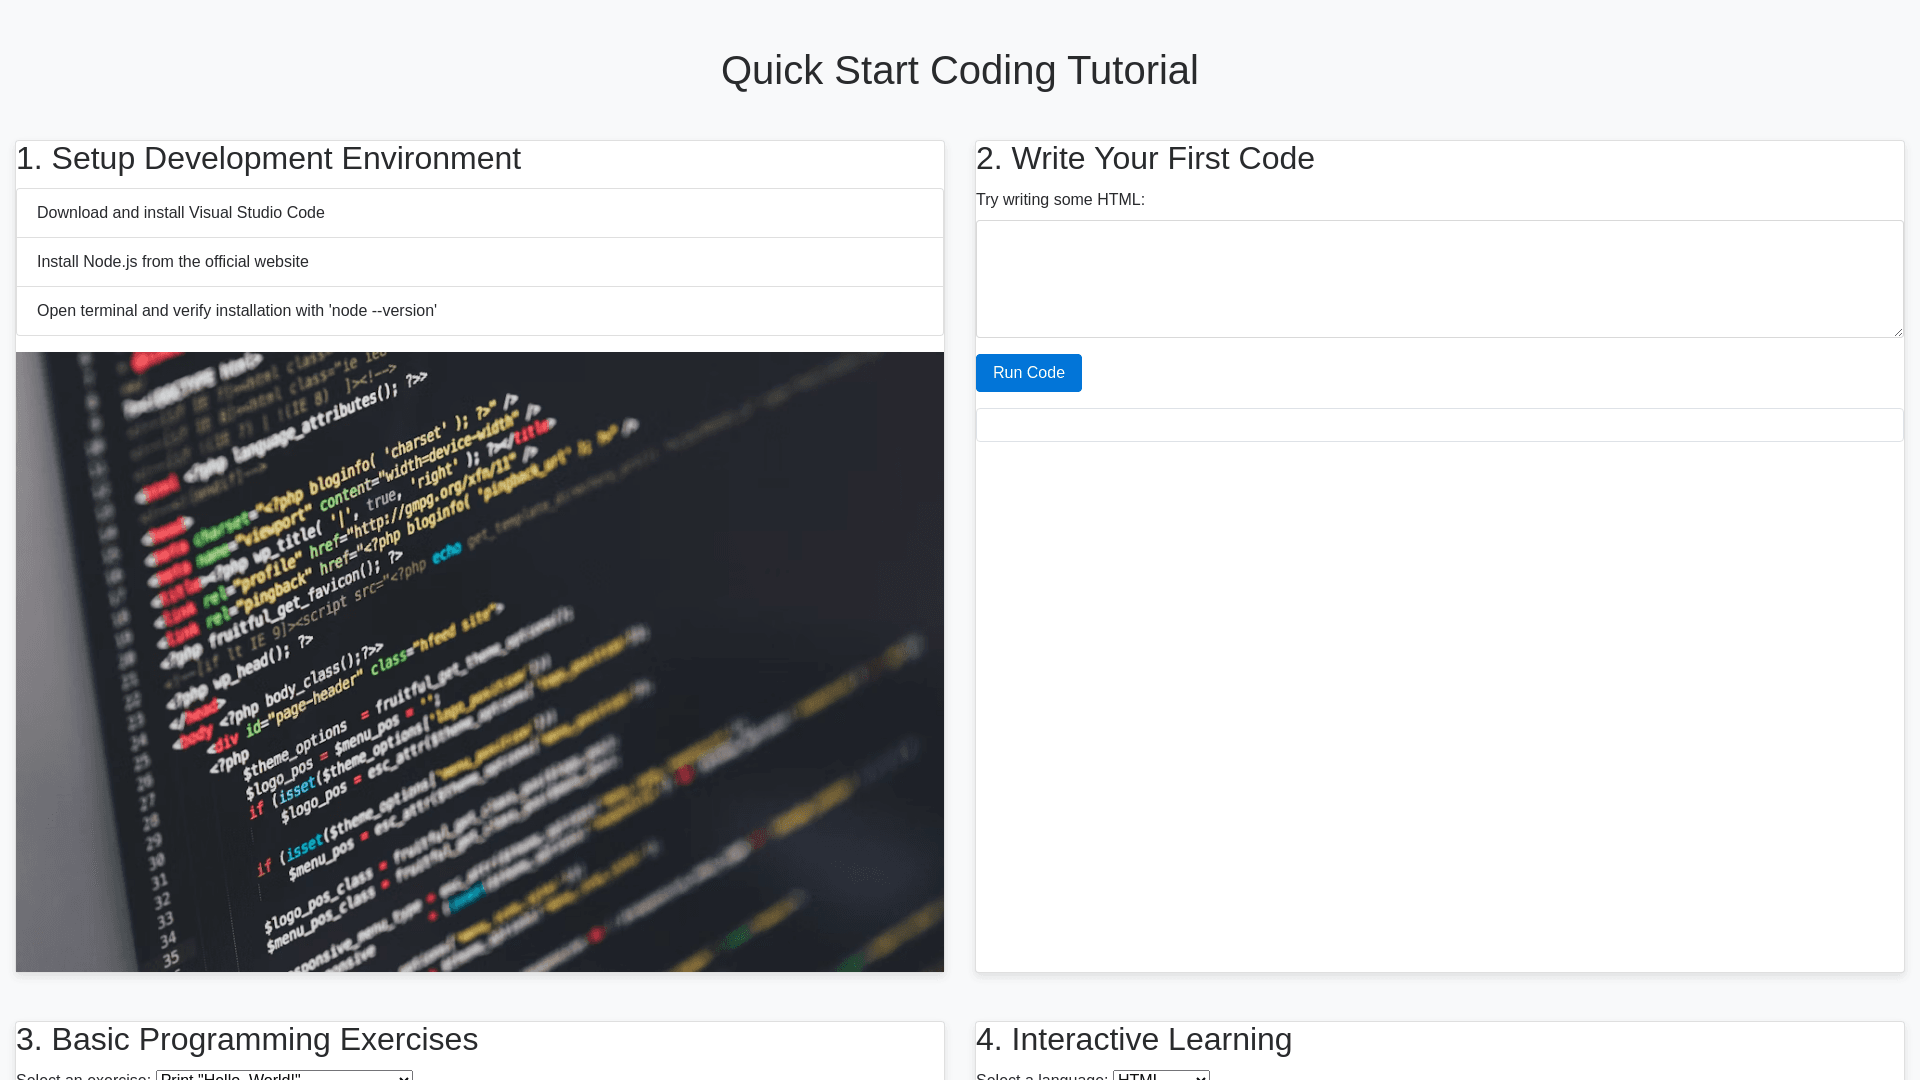Click the dropdown arrow of the exercise select

point(404,1076)
